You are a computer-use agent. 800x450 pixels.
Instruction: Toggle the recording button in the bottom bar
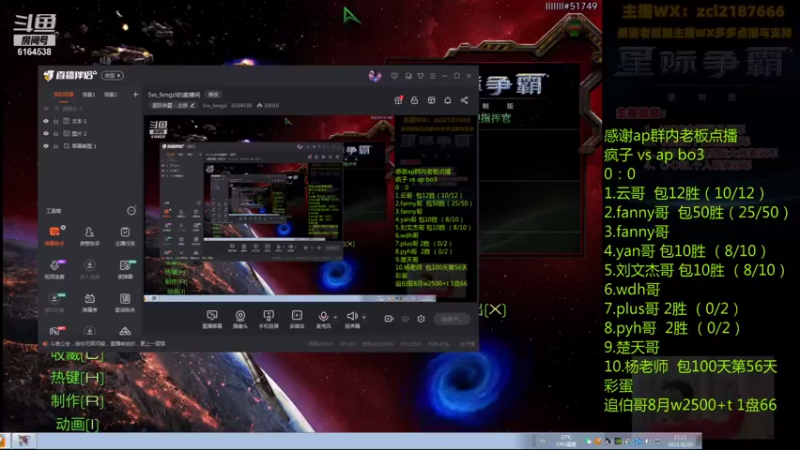388,319
